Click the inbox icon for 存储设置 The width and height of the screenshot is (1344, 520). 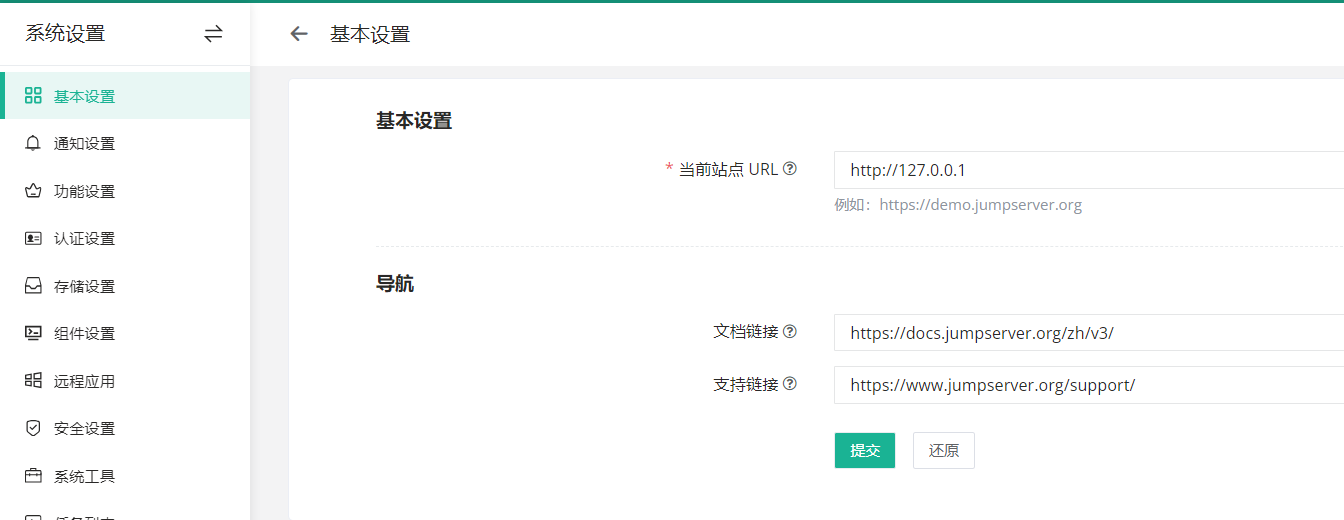click(x=33, y=286)
